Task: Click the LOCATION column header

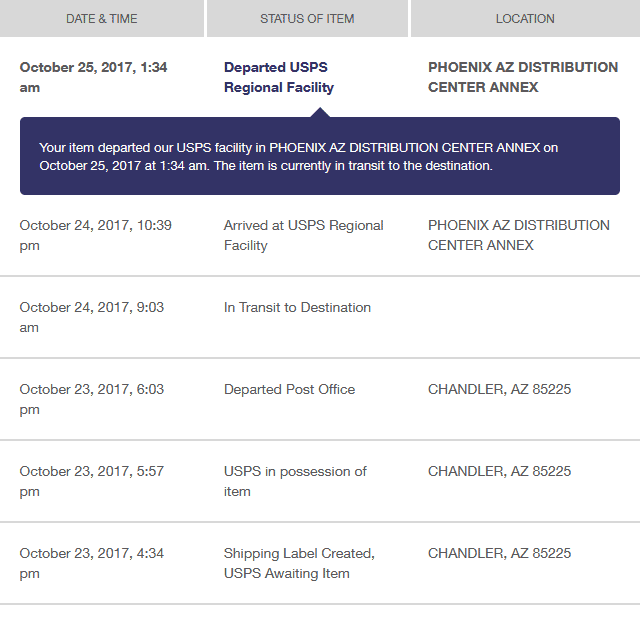Action: (x=525, y=18)
